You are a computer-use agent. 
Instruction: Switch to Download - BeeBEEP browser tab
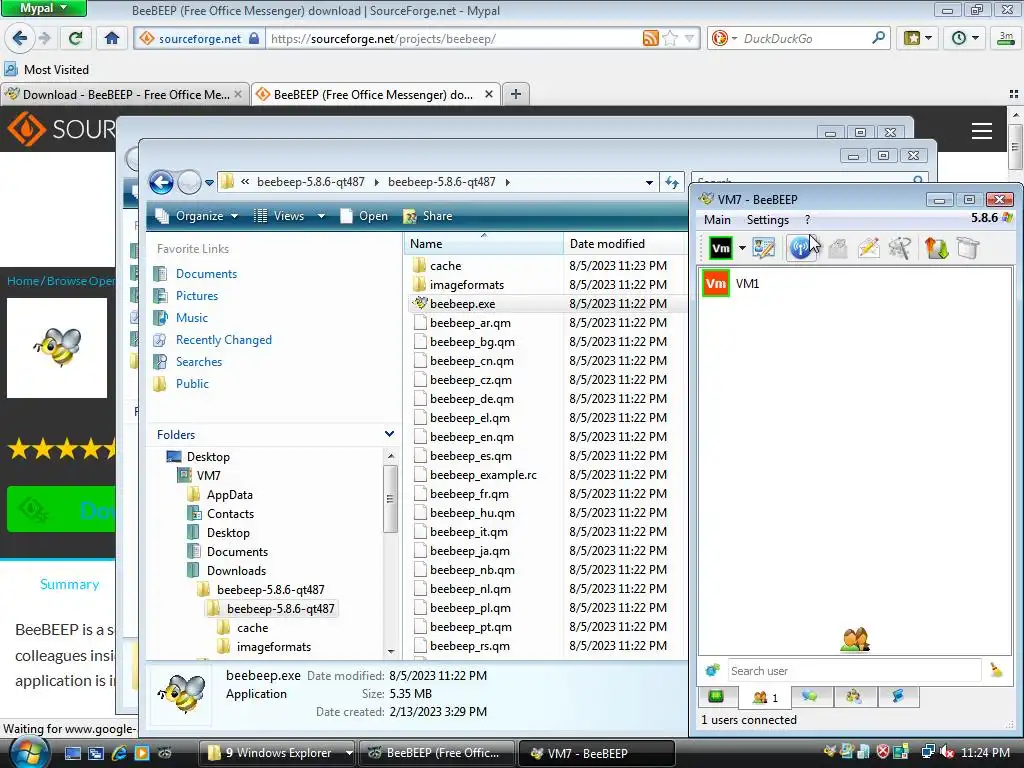click(125, 95)
